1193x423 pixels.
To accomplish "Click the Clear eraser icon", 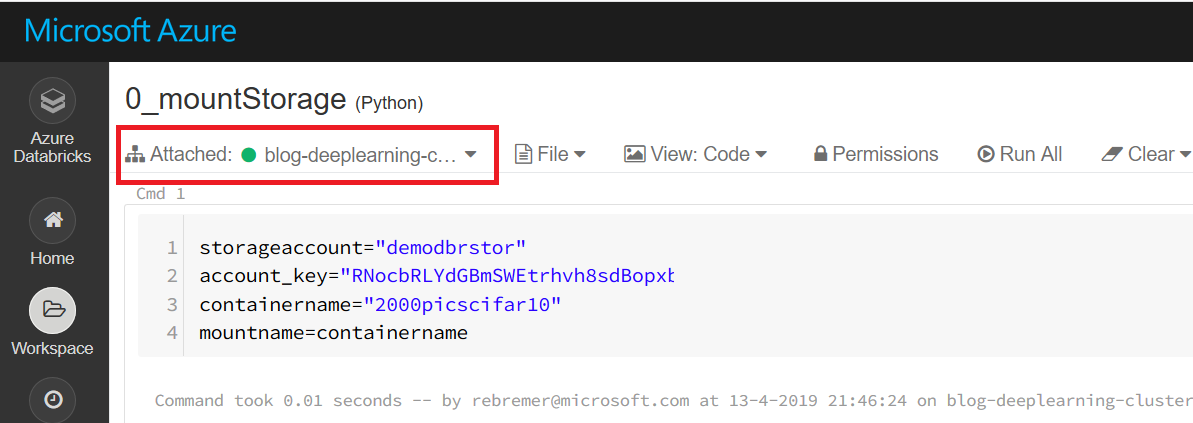I will [1112, 154].
